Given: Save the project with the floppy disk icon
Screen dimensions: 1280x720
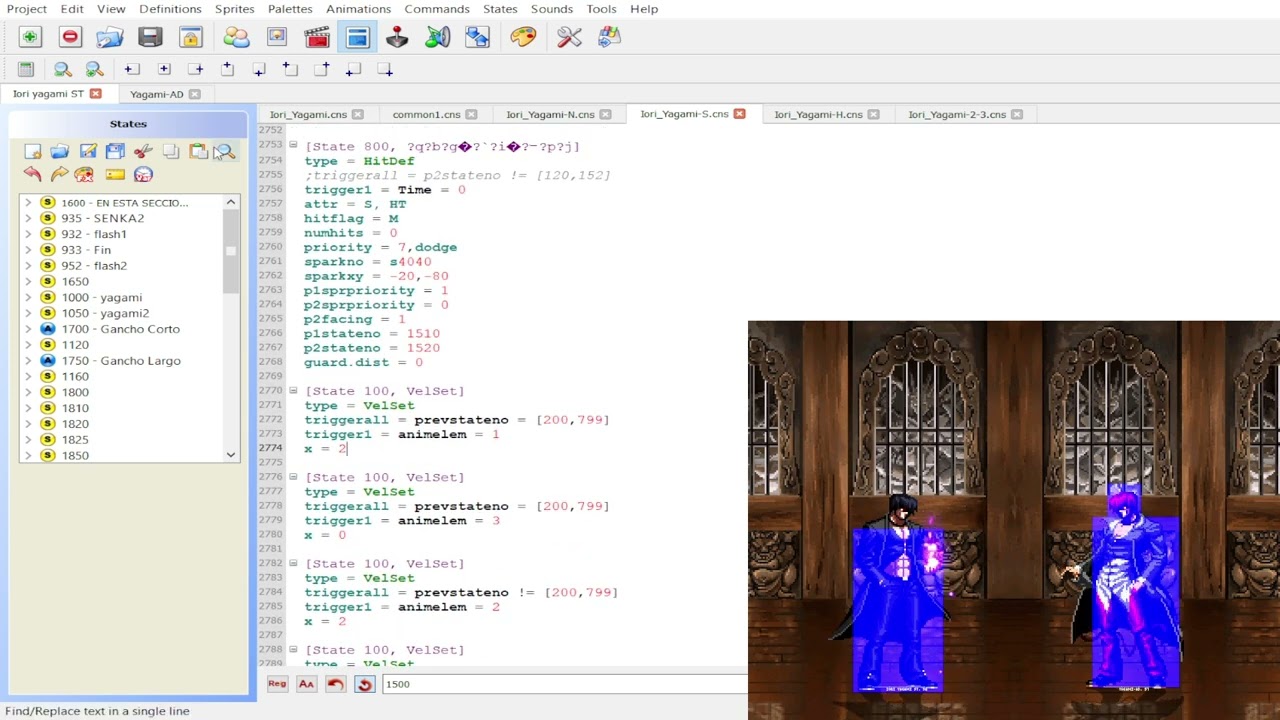Looking at the screenshot, I should pos(150,37).
